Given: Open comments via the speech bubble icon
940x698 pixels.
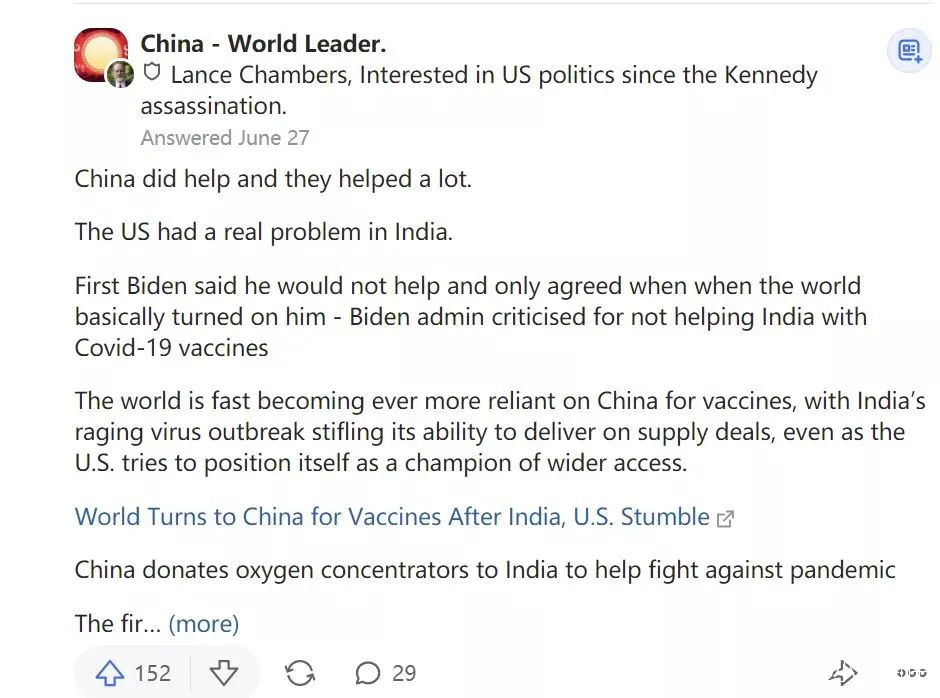Looking at the screenshot, I should pos(368,673).
